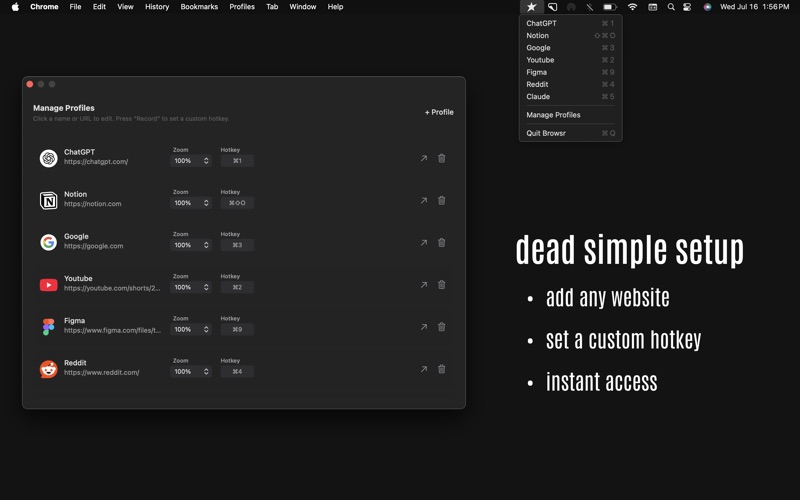
Task: Edit the https://notion.com URL
Action: coord(92,204)
